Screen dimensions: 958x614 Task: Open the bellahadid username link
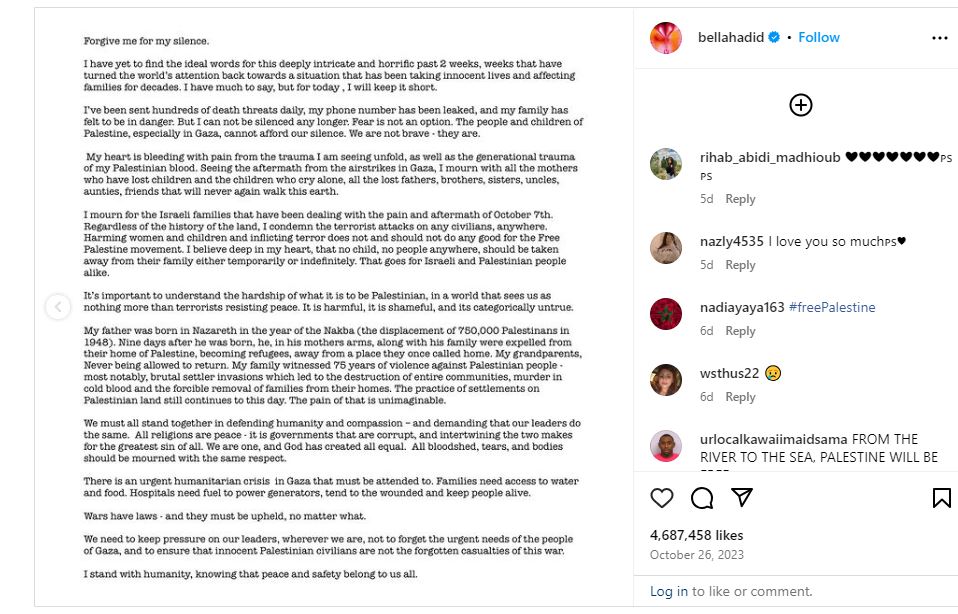click(732, 37)
